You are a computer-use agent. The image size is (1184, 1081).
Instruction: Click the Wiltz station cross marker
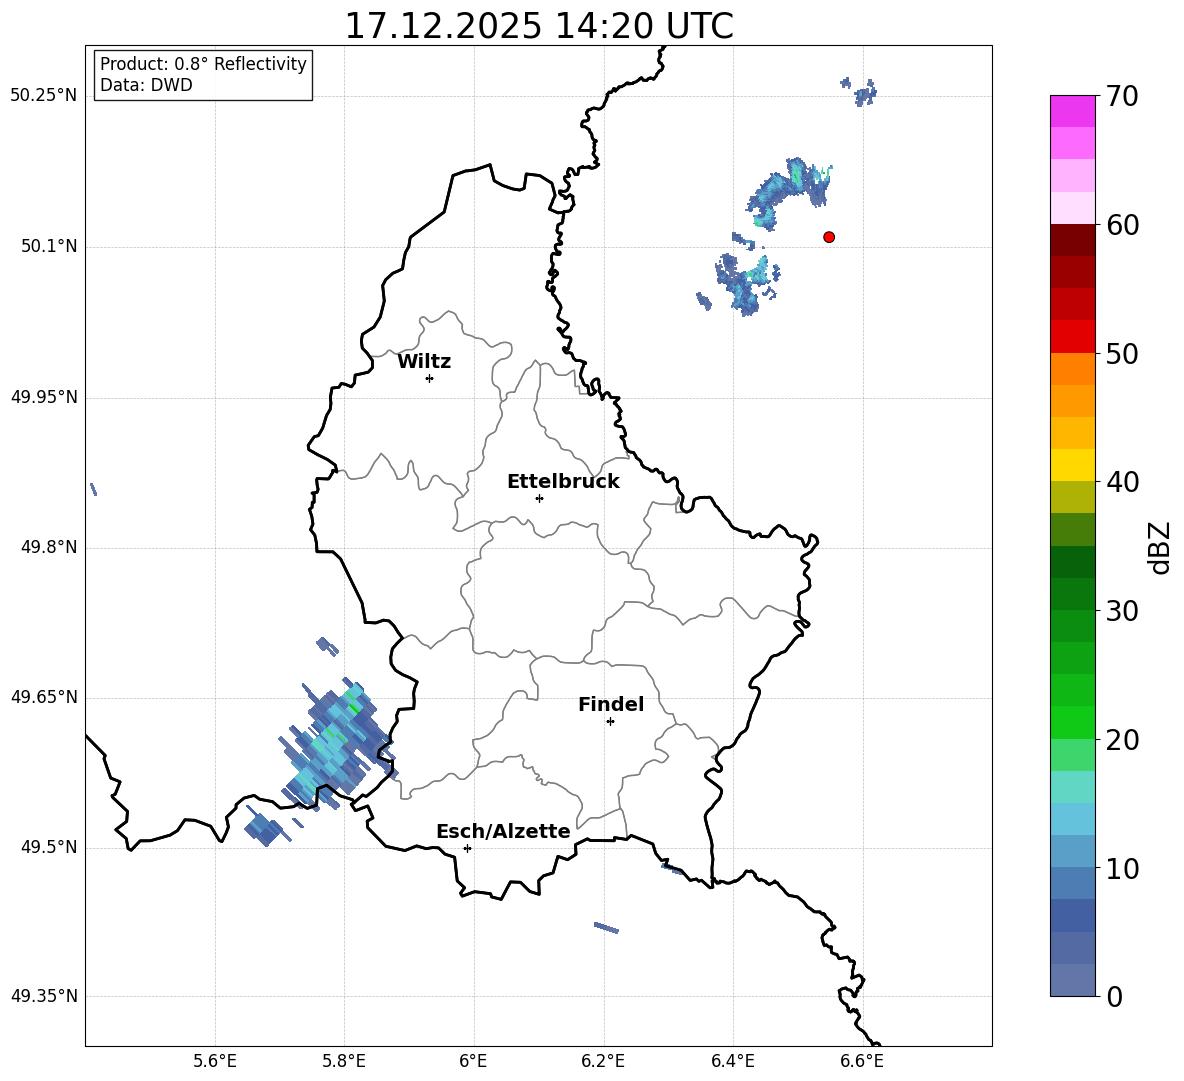[x=430, y=378]
